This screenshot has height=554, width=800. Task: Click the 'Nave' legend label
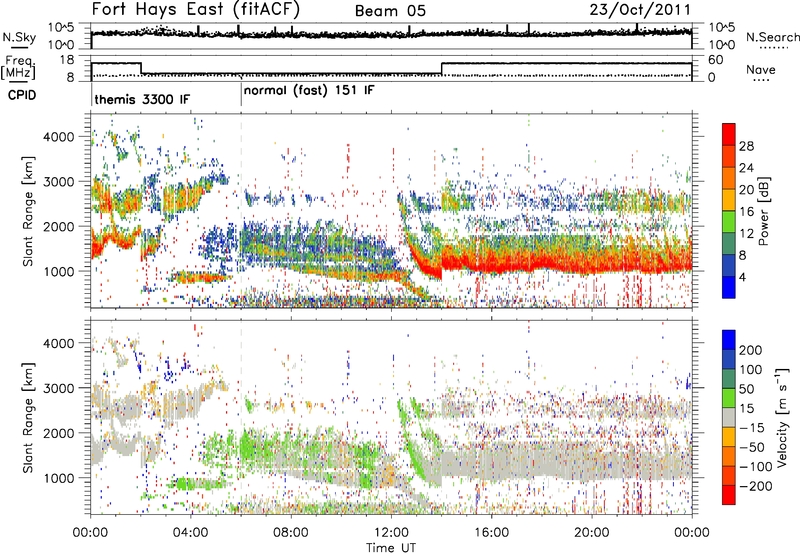[x=760, y=69]
